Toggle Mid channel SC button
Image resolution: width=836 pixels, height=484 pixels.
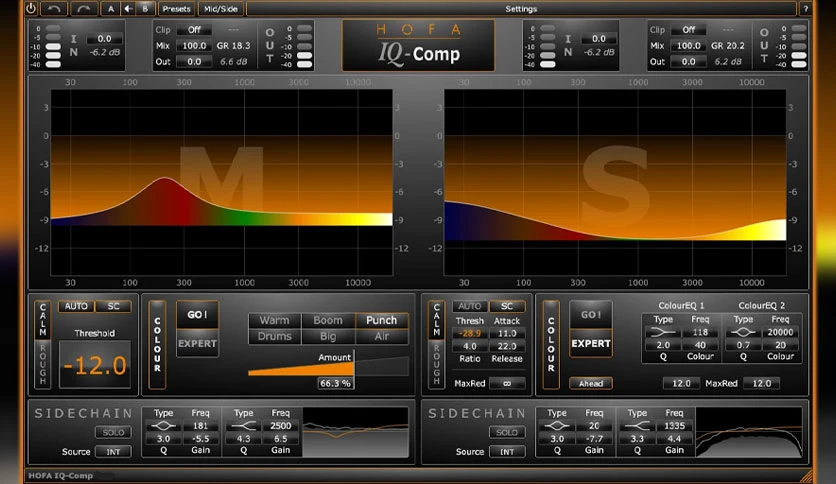[x=113, y=306]
